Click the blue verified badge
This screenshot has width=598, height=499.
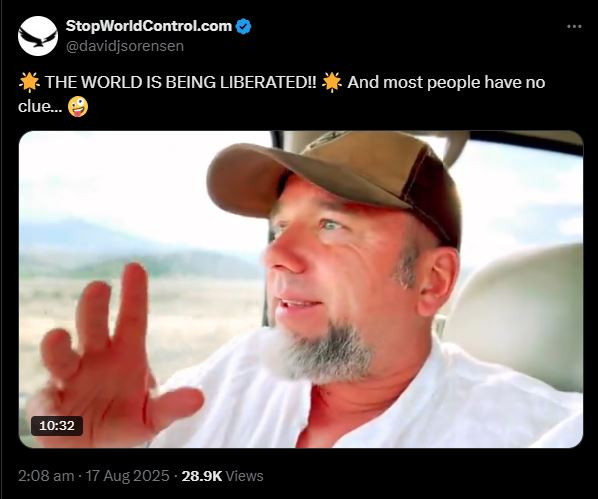coord(243,26)
